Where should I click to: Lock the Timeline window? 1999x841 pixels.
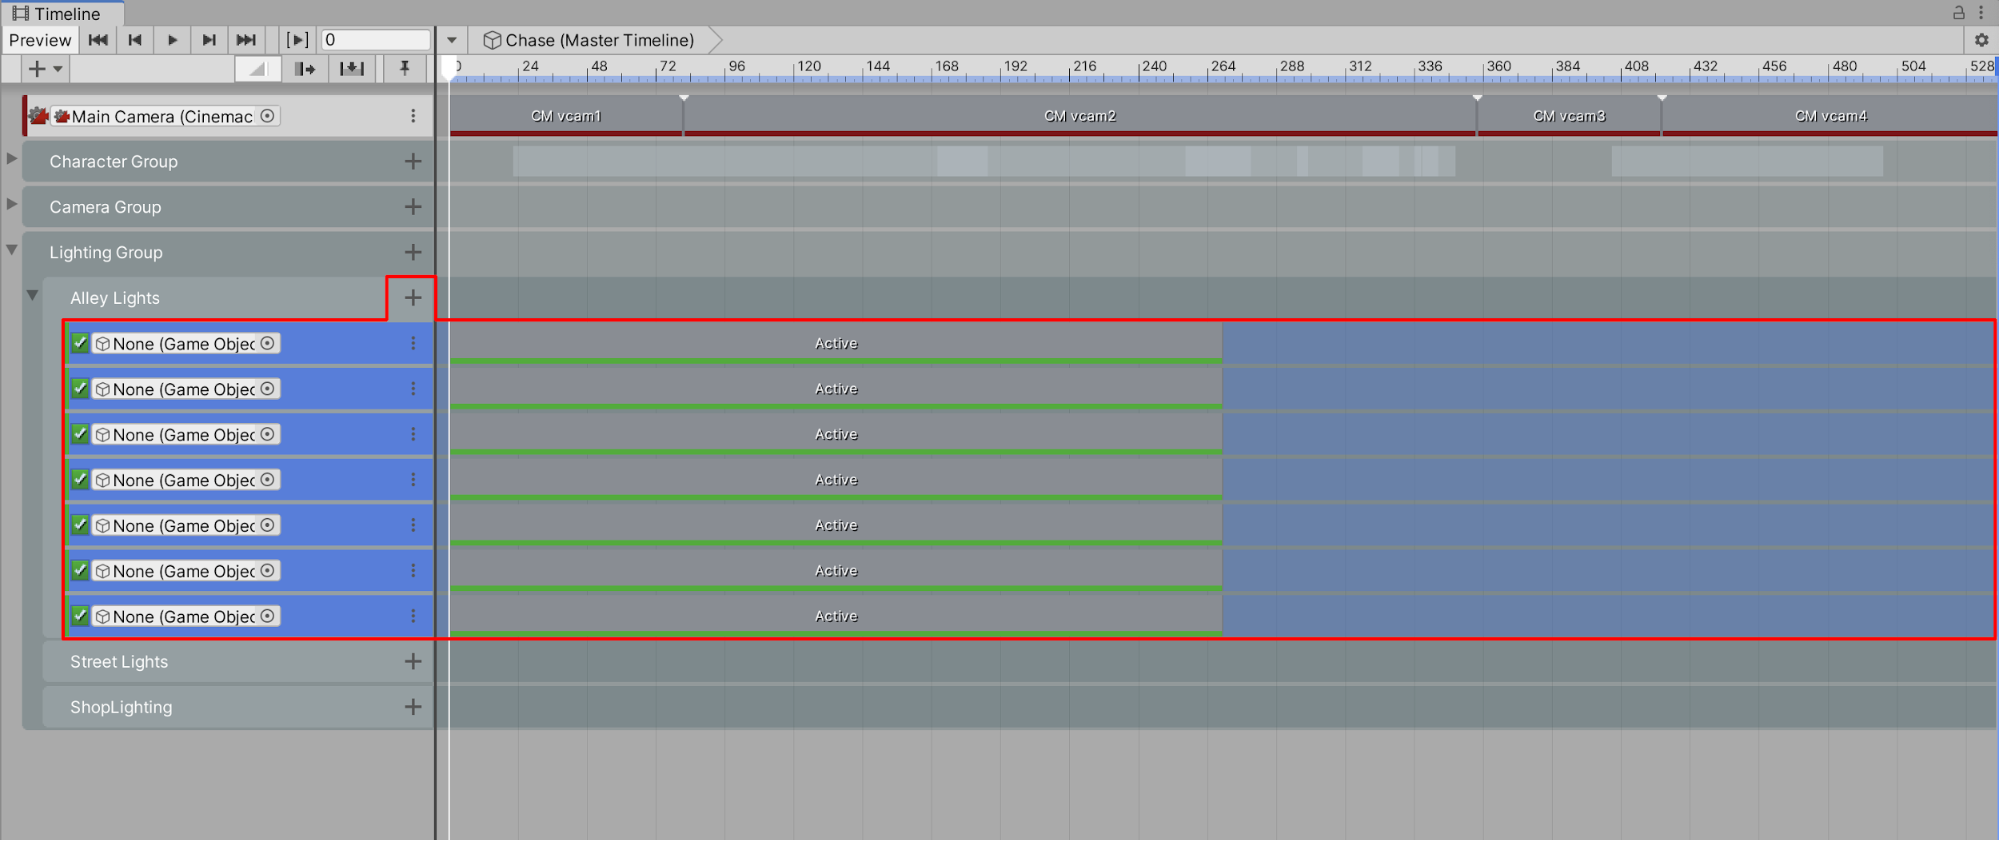tap(1959, 13)
